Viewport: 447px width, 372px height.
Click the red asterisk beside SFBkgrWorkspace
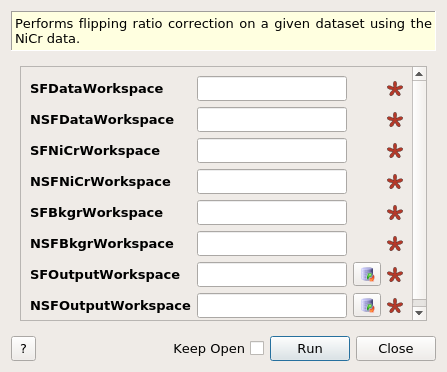pyautogui.click(x=395, y=213)
